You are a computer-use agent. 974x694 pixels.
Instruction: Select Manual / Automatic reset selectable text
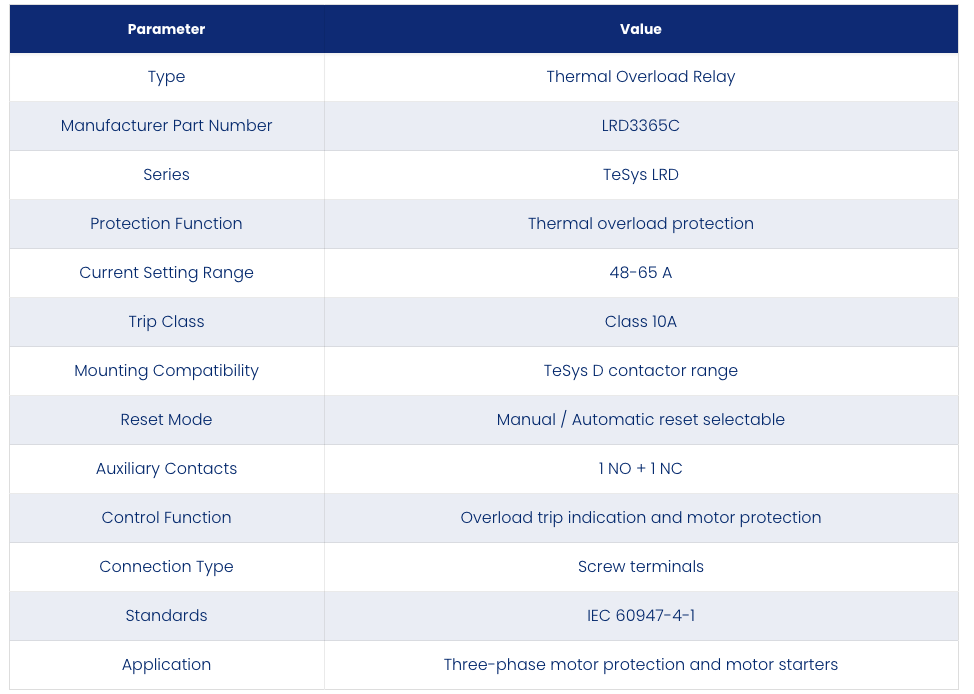point(640,420)
